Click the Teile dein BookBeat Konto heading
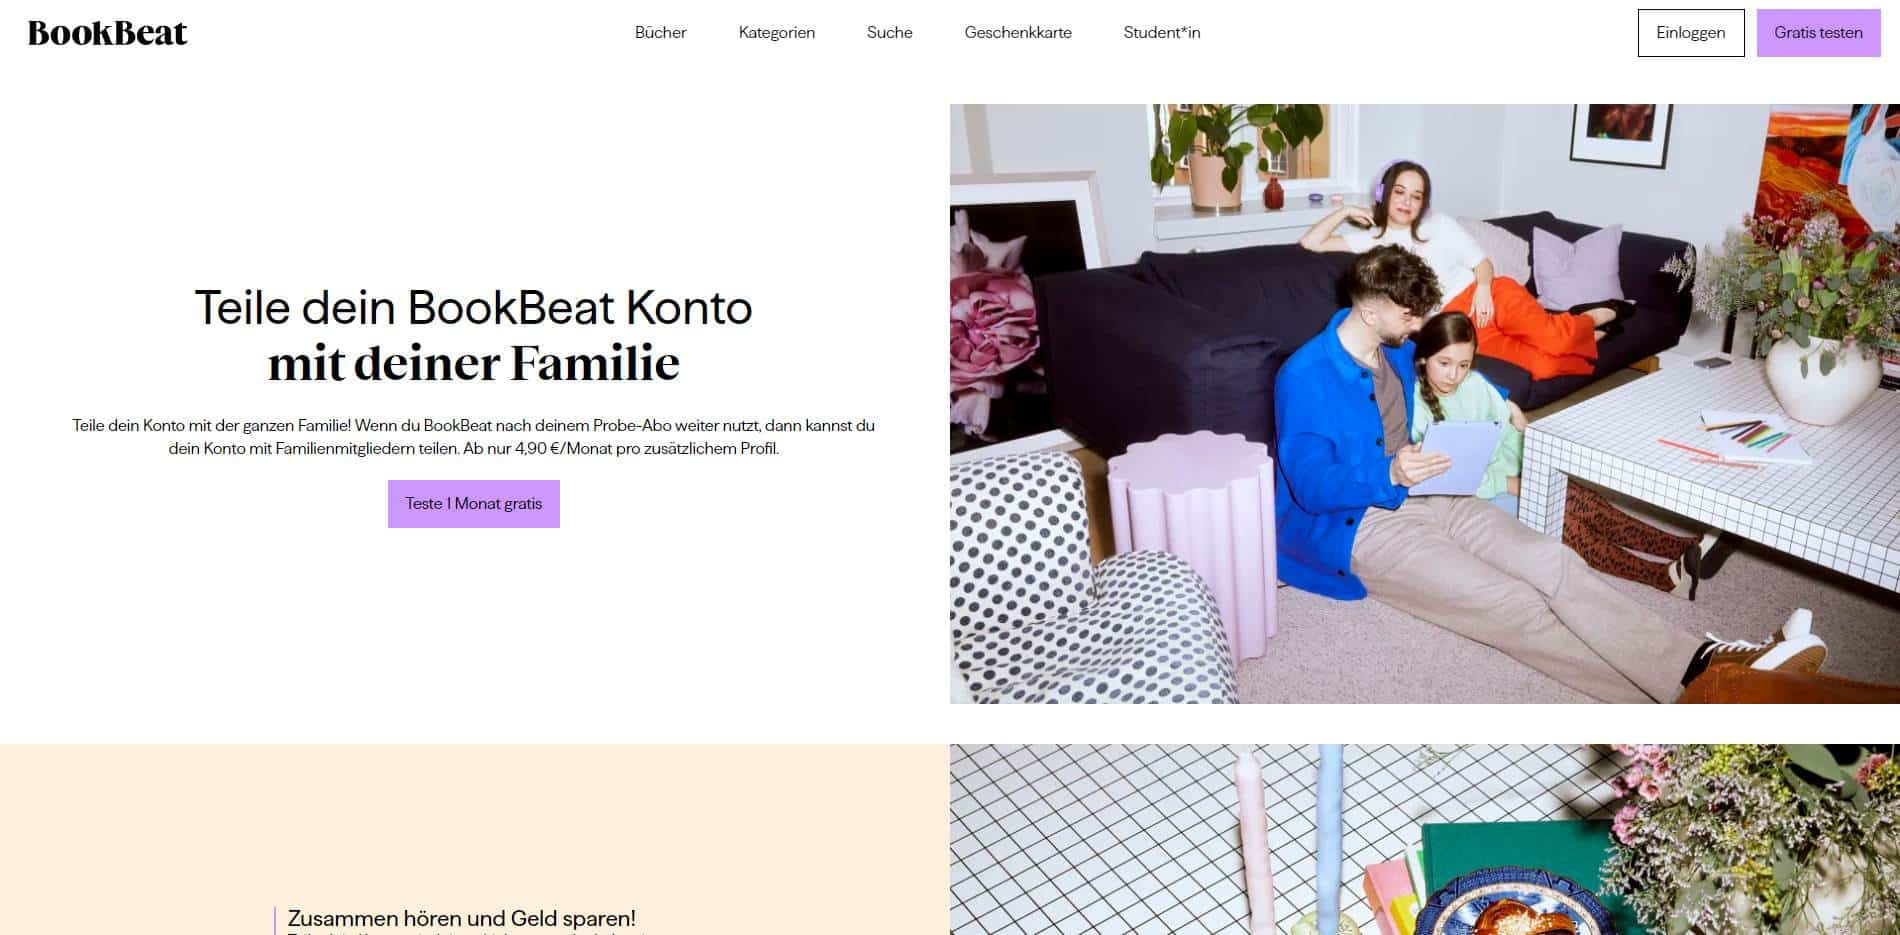1900x935 pixels. [x=473, y=307]
